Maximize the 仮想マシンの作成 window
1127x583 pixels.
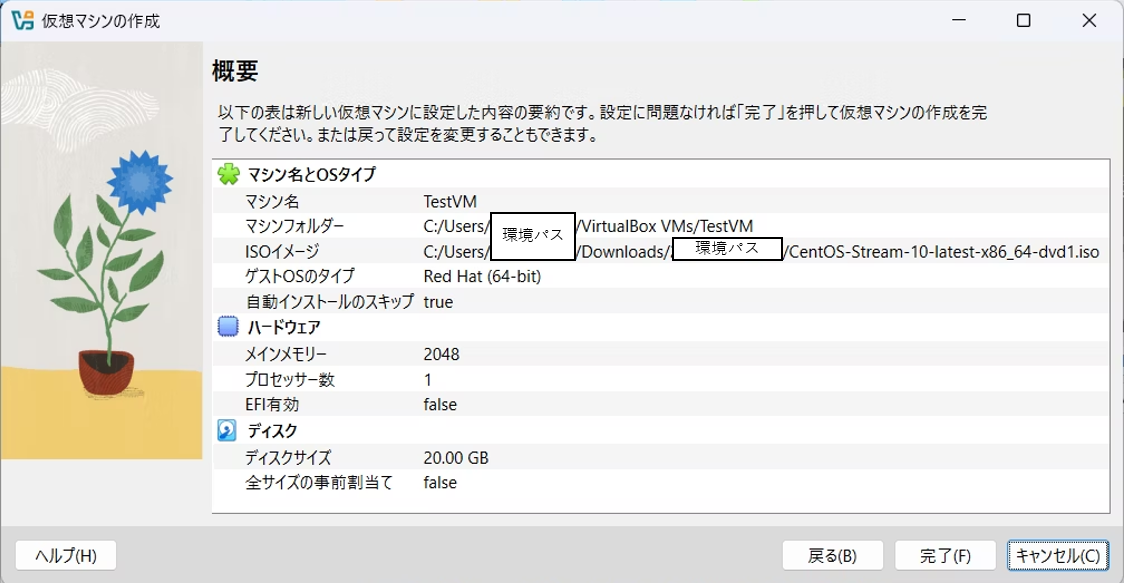point(1024,21)
